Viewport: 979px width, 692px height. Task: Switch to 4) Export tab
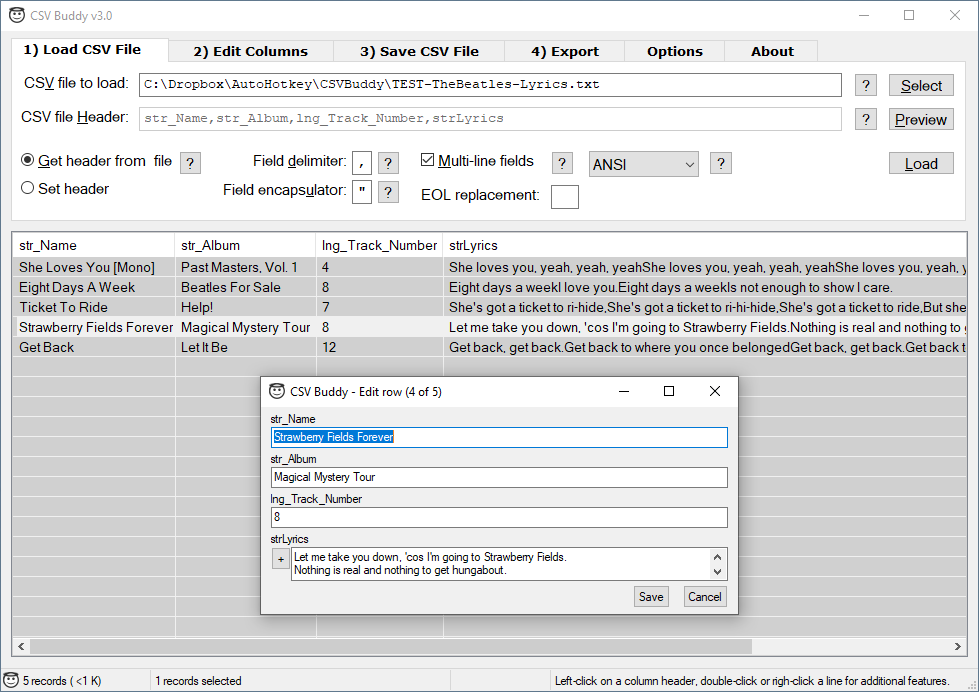(564, 51)
